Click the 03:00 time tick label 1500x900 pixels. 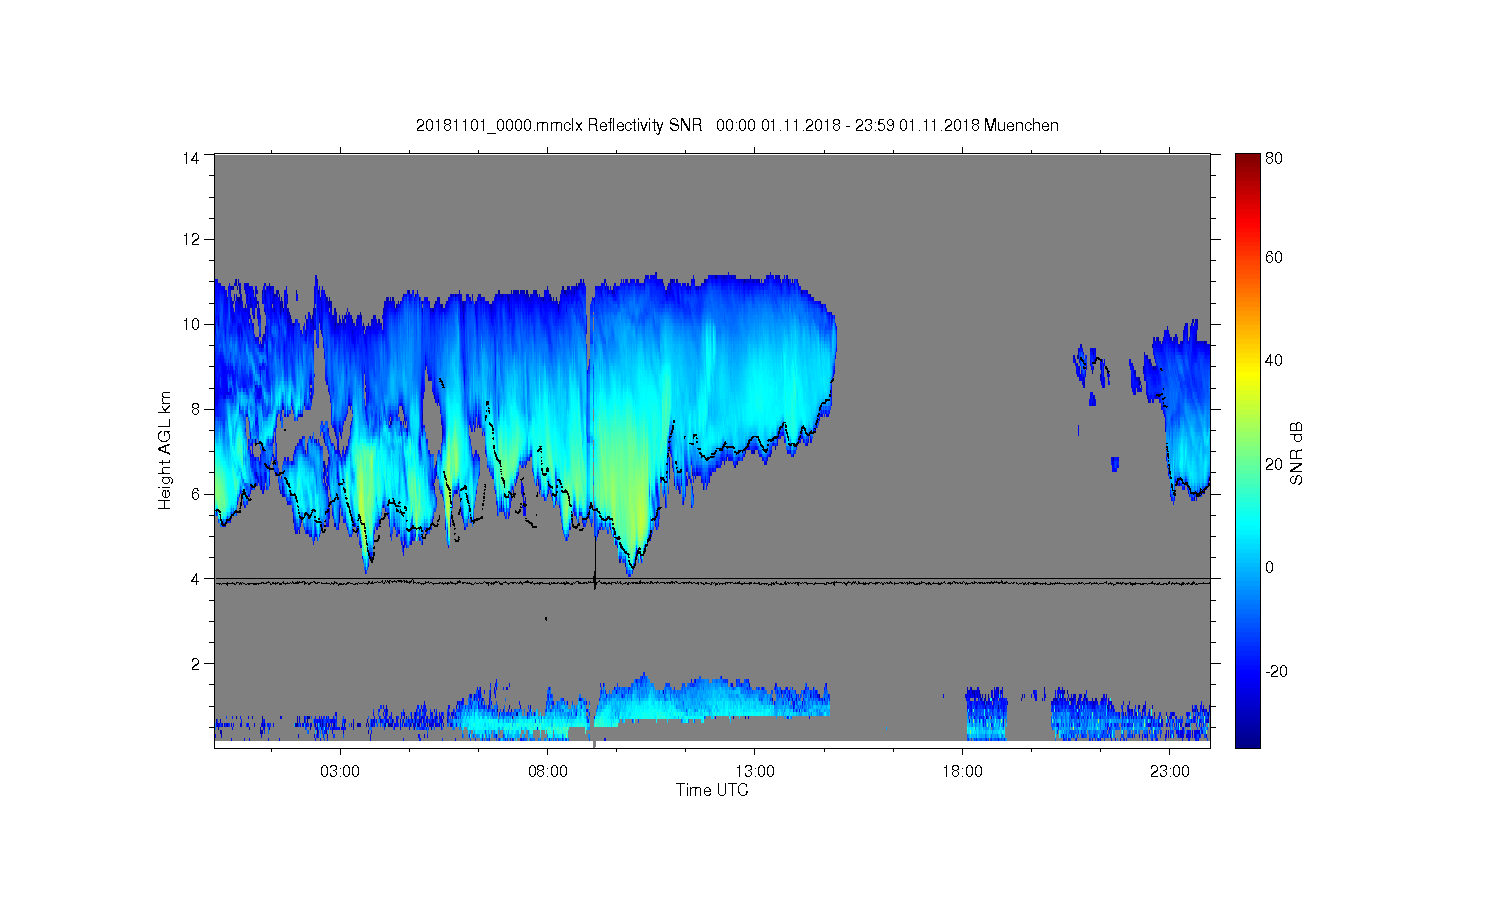(340, 772)
